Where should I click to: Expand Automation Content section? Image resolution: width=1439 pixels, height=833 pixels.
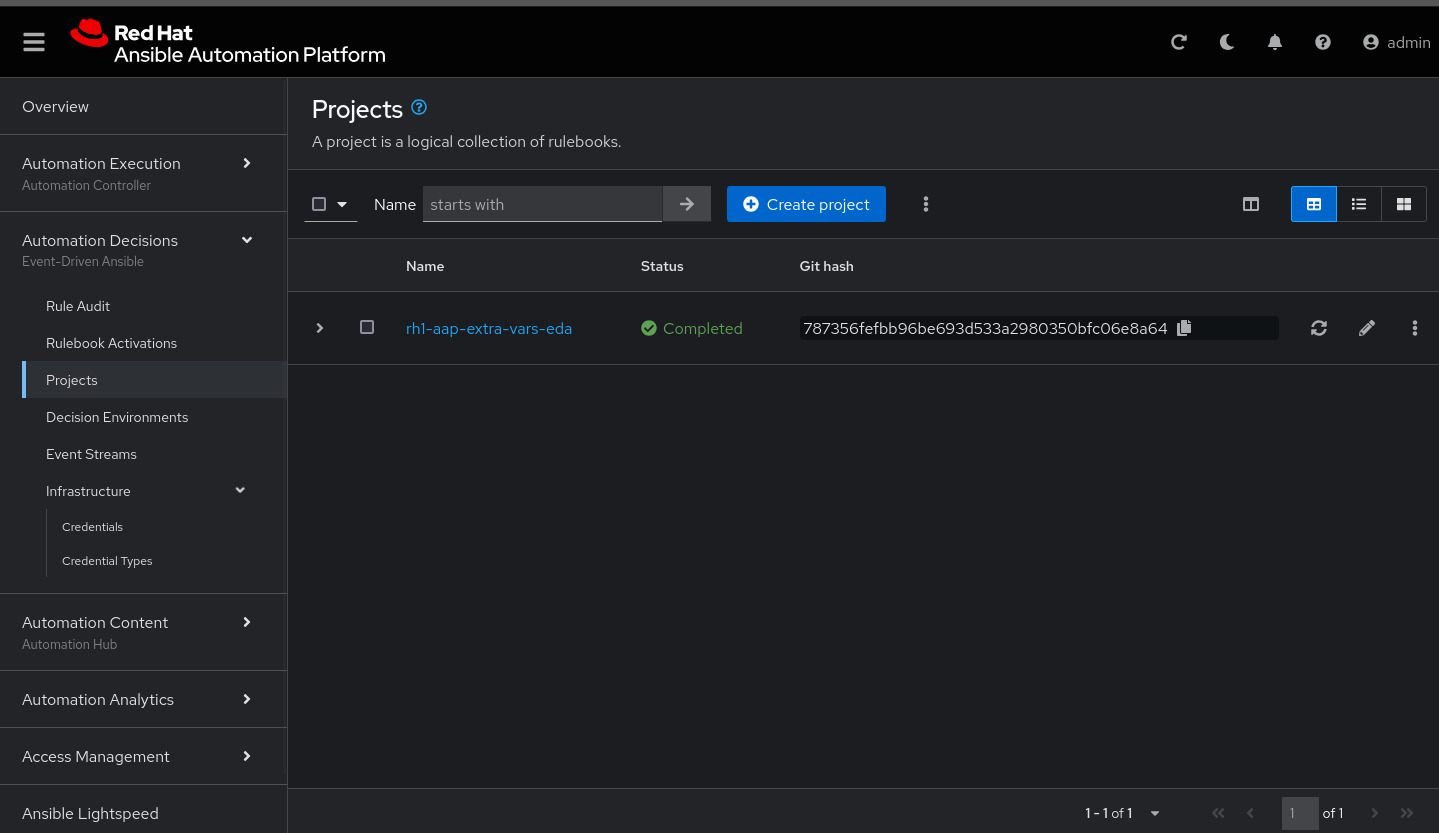click(143, 632)
